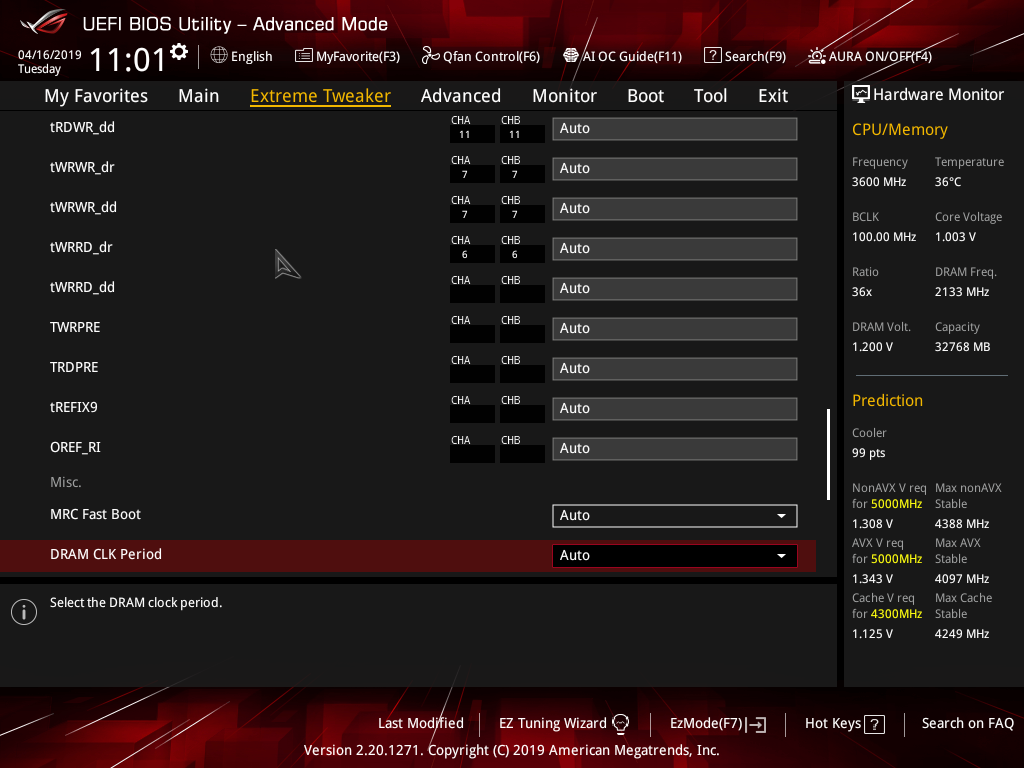Click tWRWR_dr Auto input field

[x=675, y=168]
